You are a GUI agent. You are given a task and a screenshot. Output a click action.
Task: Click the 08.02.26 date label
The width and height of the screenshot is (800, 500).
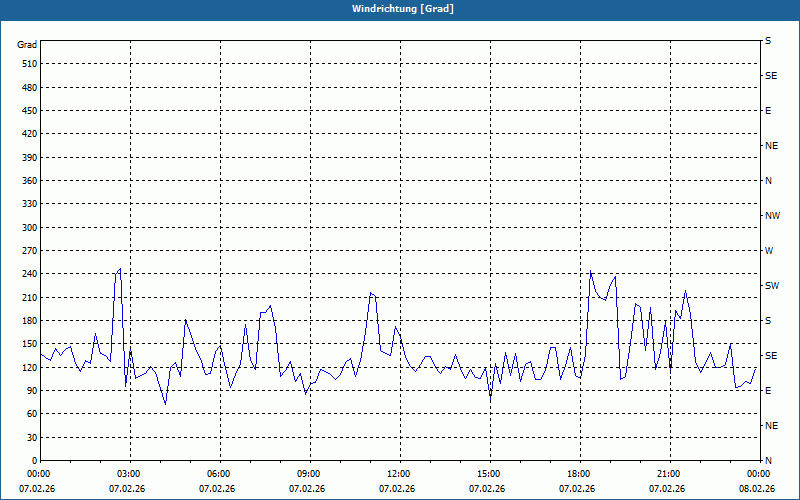click(756, 489)
